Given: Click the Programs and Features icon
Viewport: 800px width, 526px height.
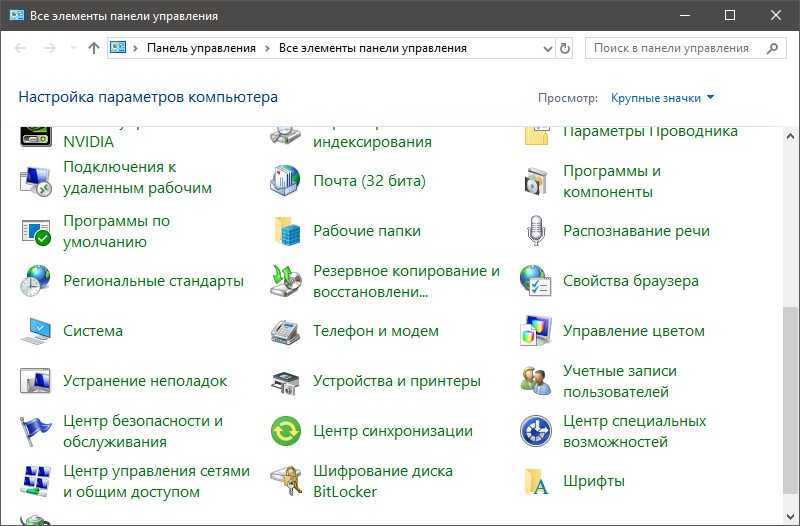Looking at the screenshot, I should click(x=536, y=181).
